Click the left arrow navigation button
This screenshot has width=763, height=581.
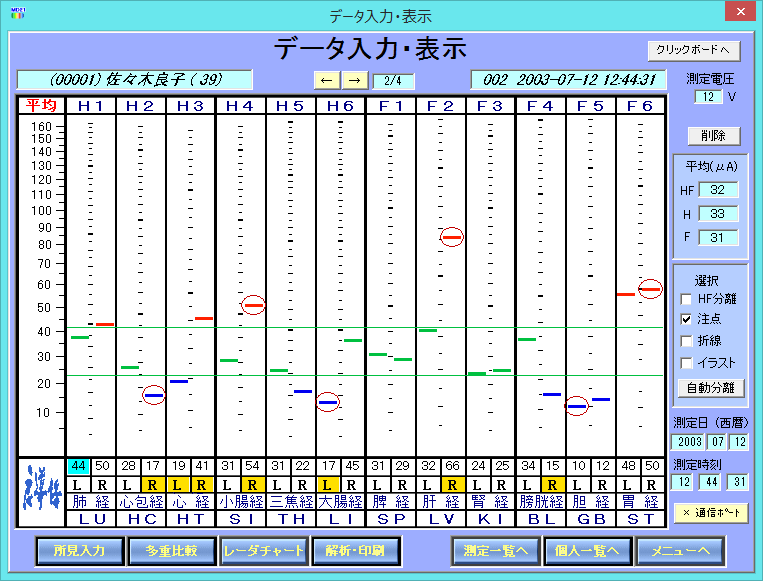pos(327,80)
